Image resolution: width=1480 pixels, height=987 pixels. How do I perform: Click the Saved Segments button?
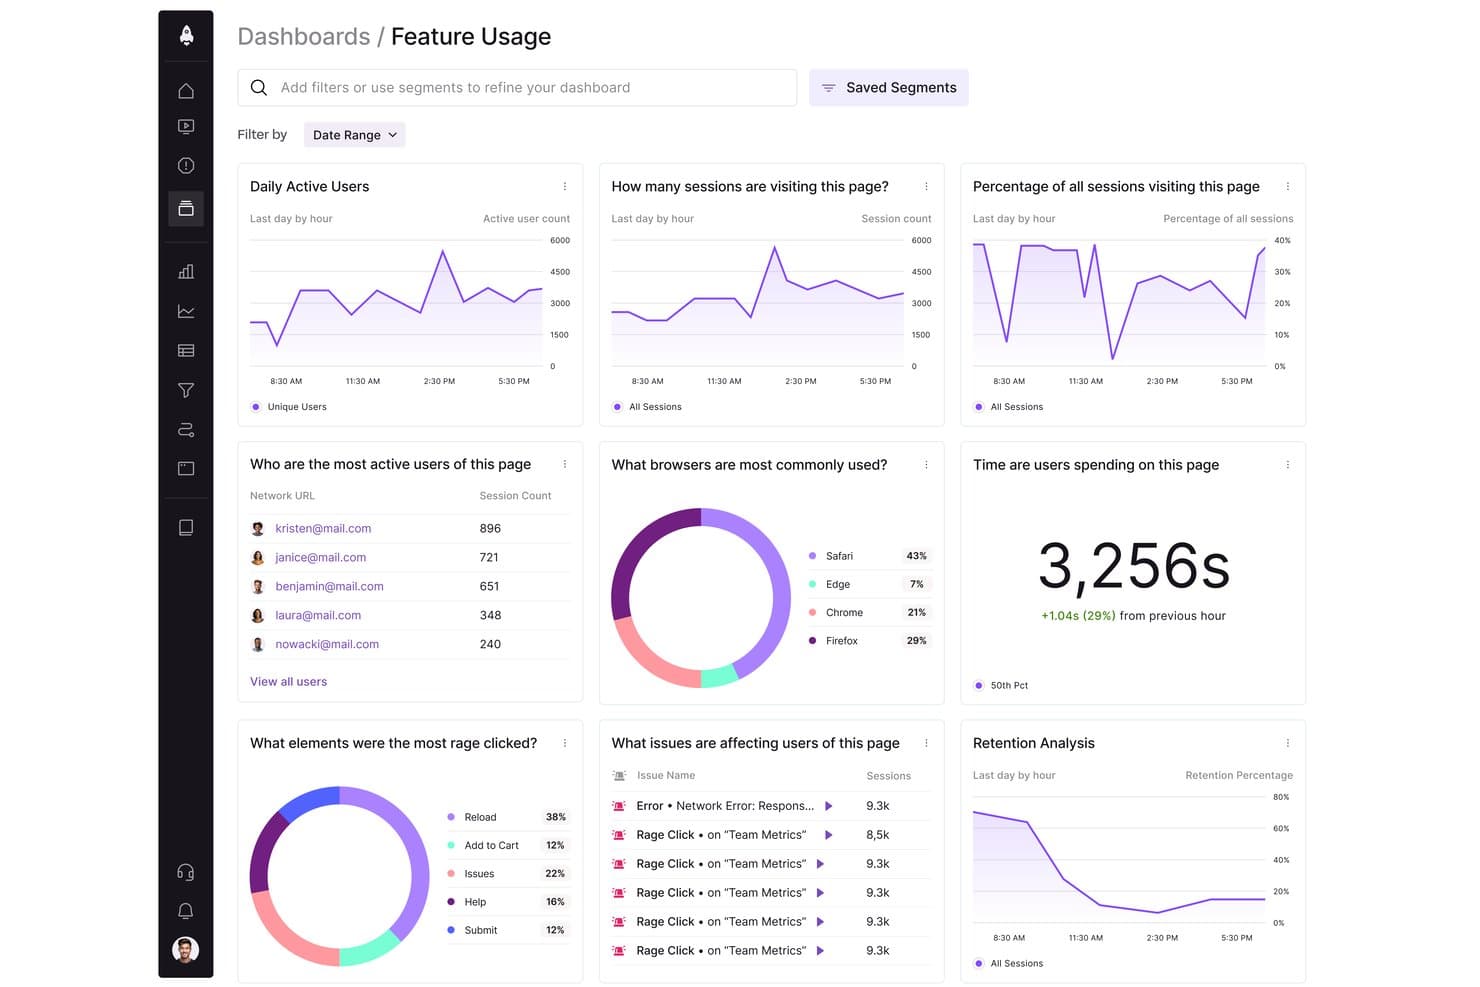(x=889, y=88)
